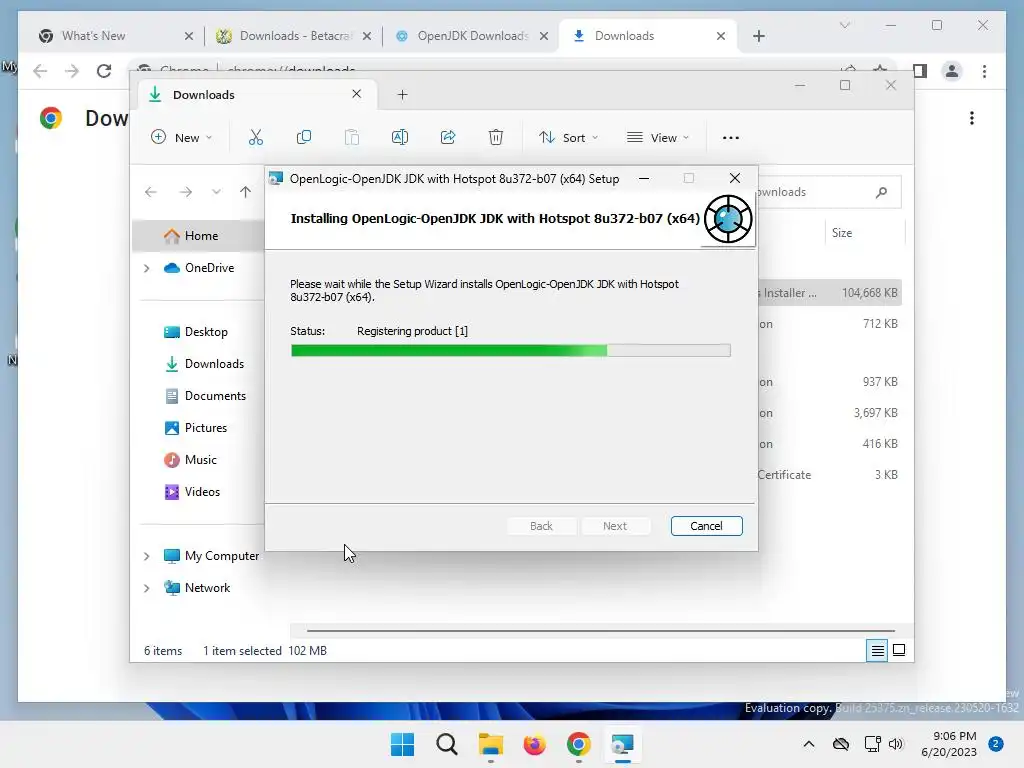The width and height of the screenshot is (1024, 768).
Task: Show hidden system tray icons
Action: tap(808, 744)
